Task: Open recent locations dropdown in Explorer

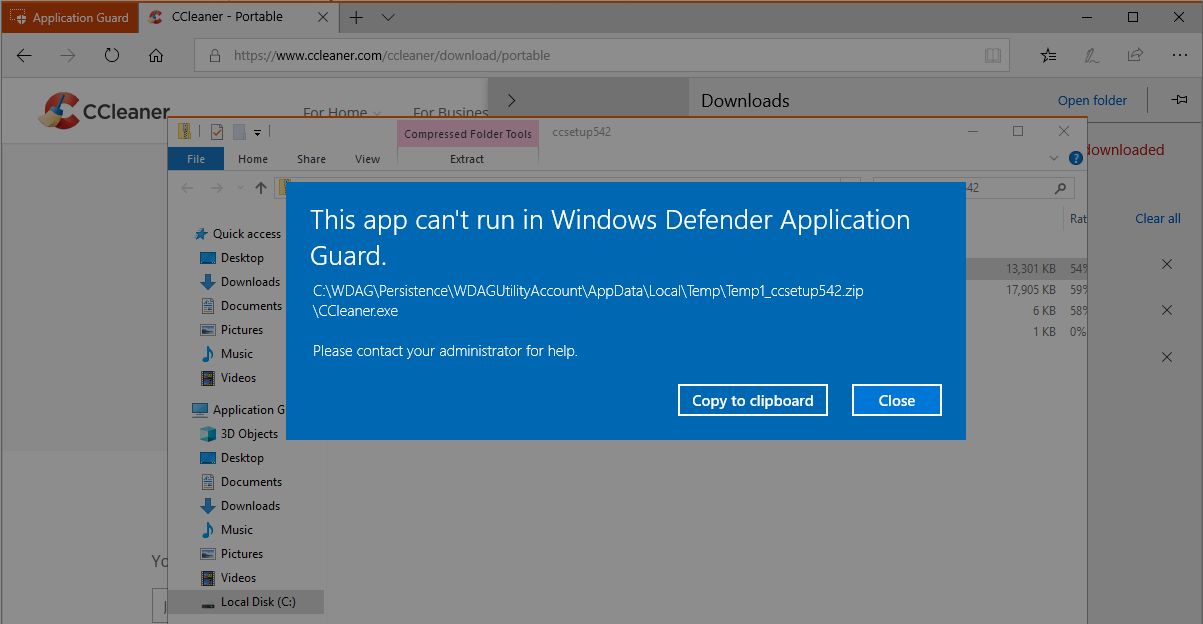Action: 240,187
